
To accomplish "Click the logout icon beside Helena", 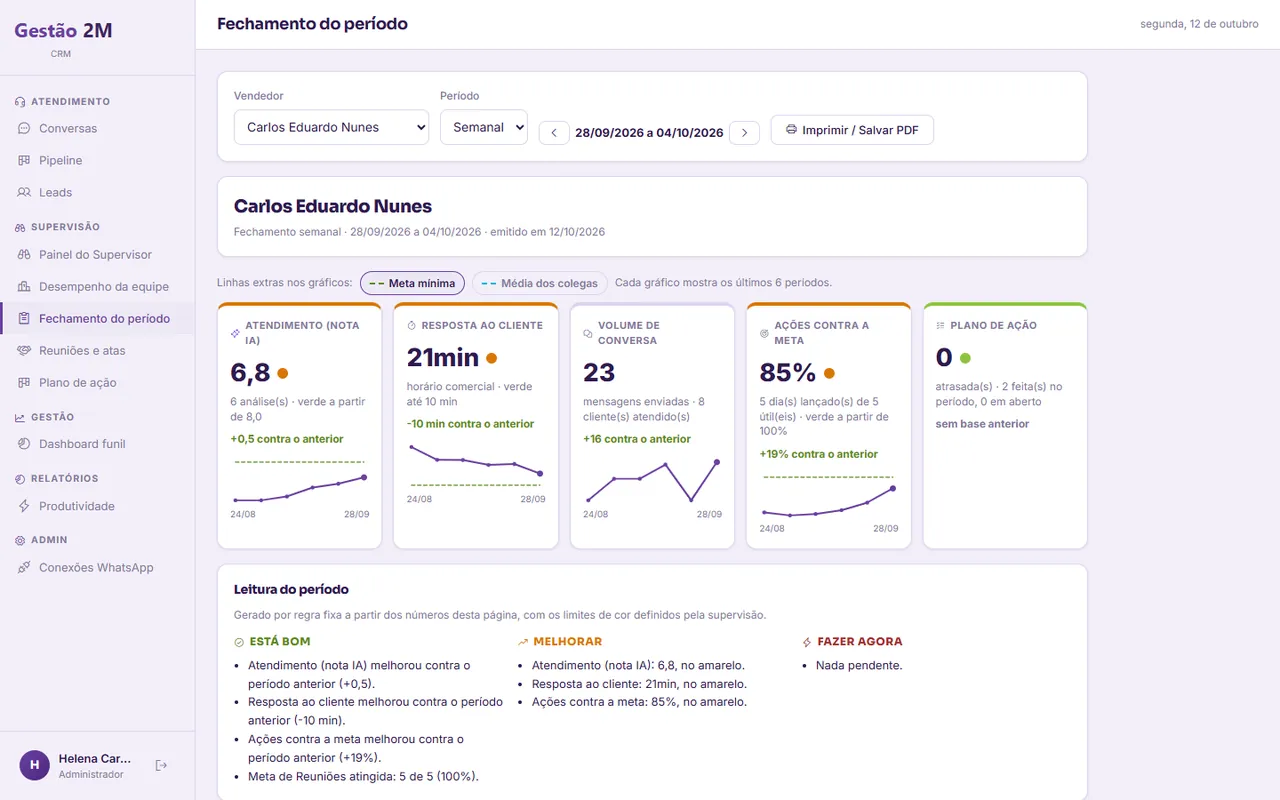I will (162, 765).
